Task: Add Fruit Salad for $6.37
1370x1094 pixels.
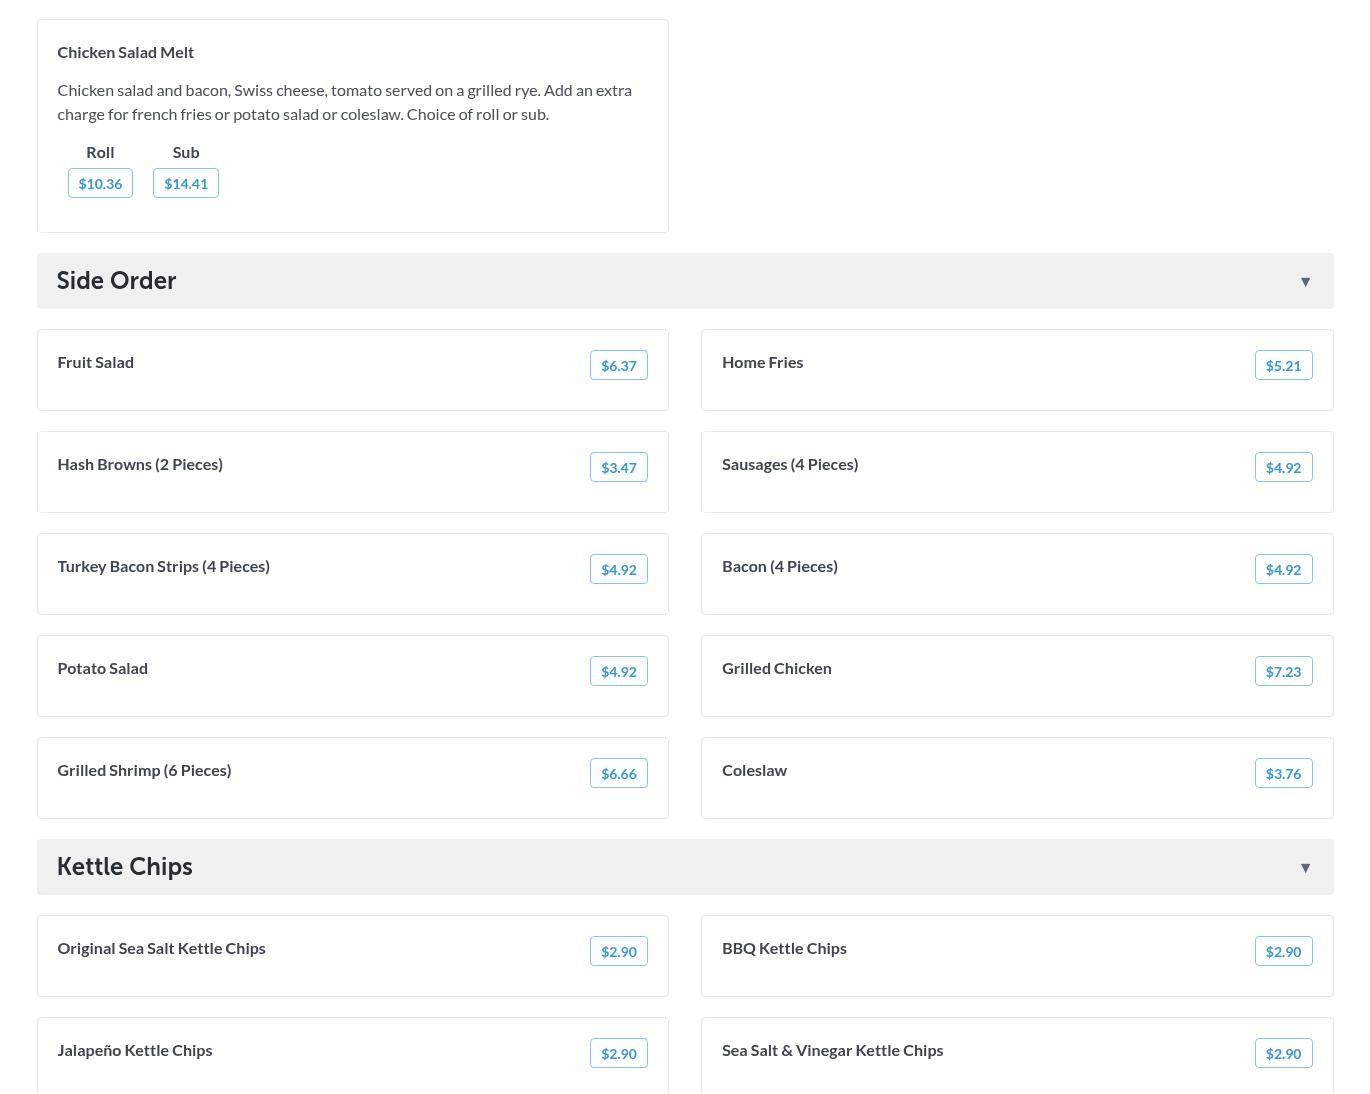Action: (x=618, y=366)
